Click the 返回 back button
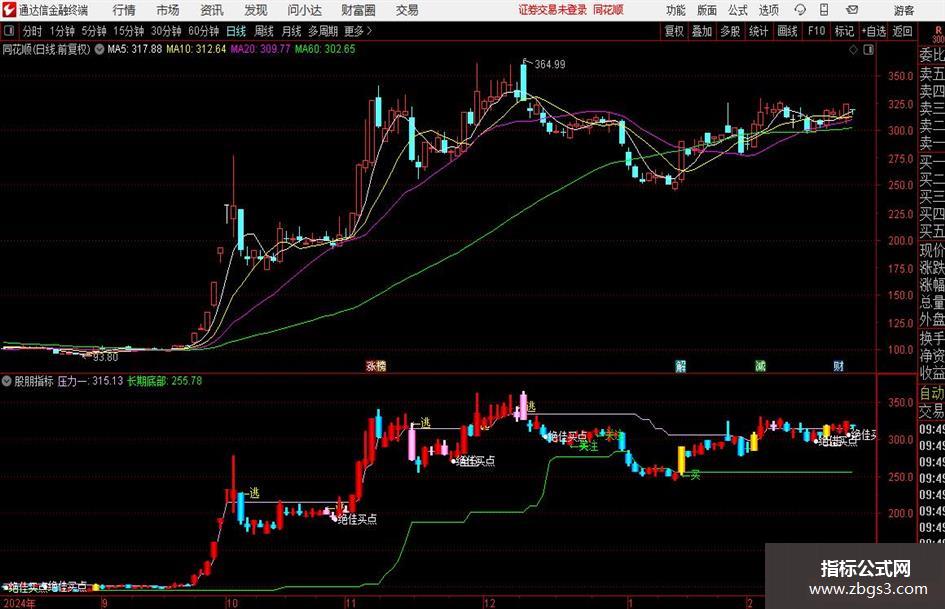The image size is (945, 609). [x=902, y=31]
